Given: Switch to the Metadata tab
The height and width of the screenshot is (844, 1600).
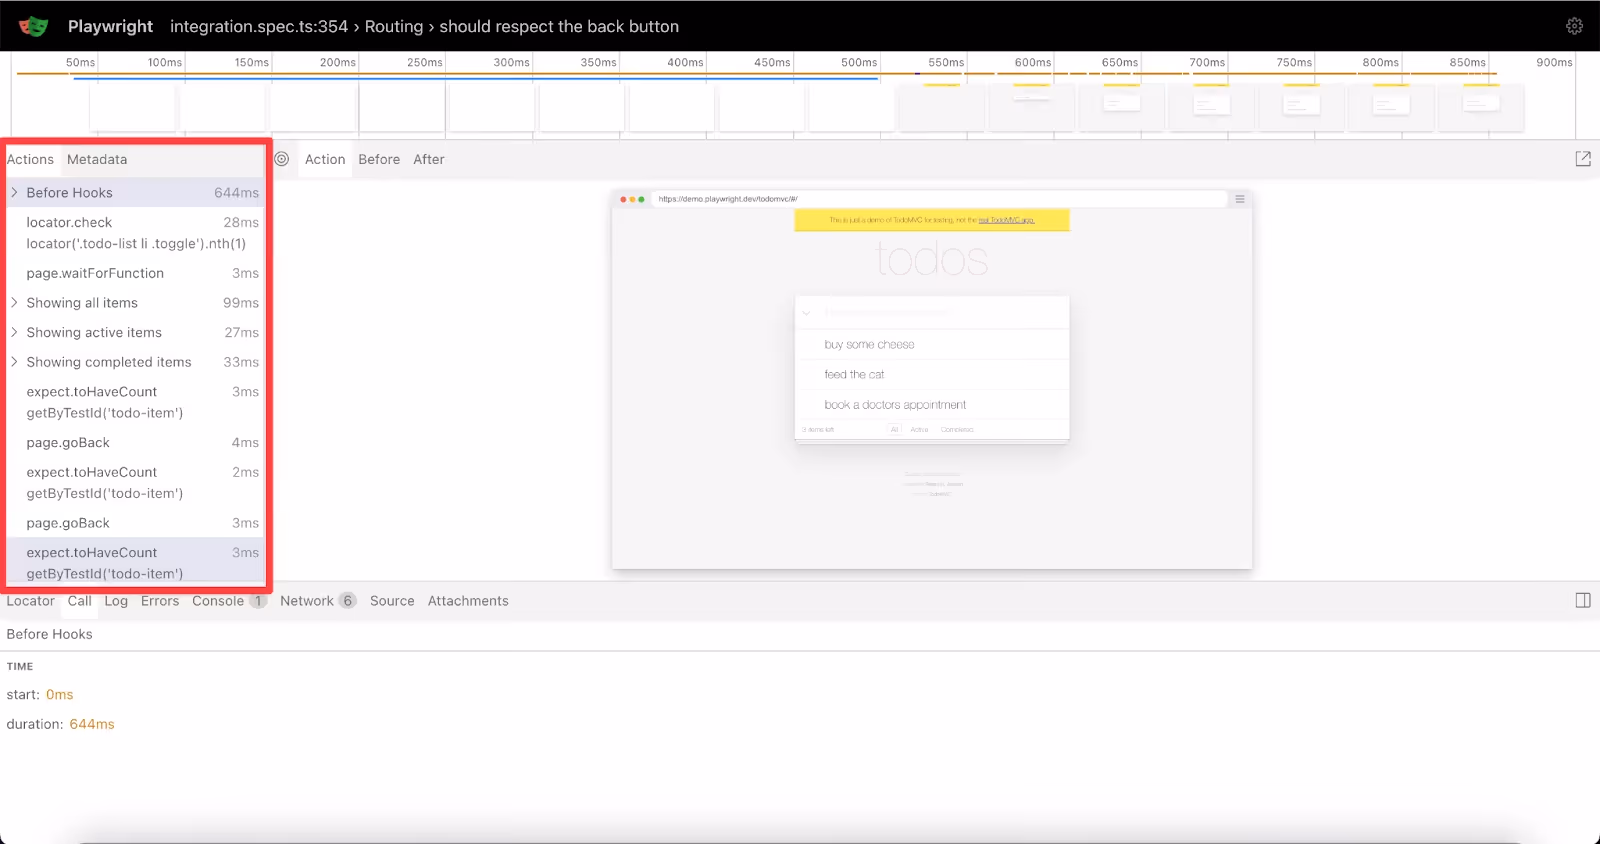Looking at the screenshot, I should [97, 159].
